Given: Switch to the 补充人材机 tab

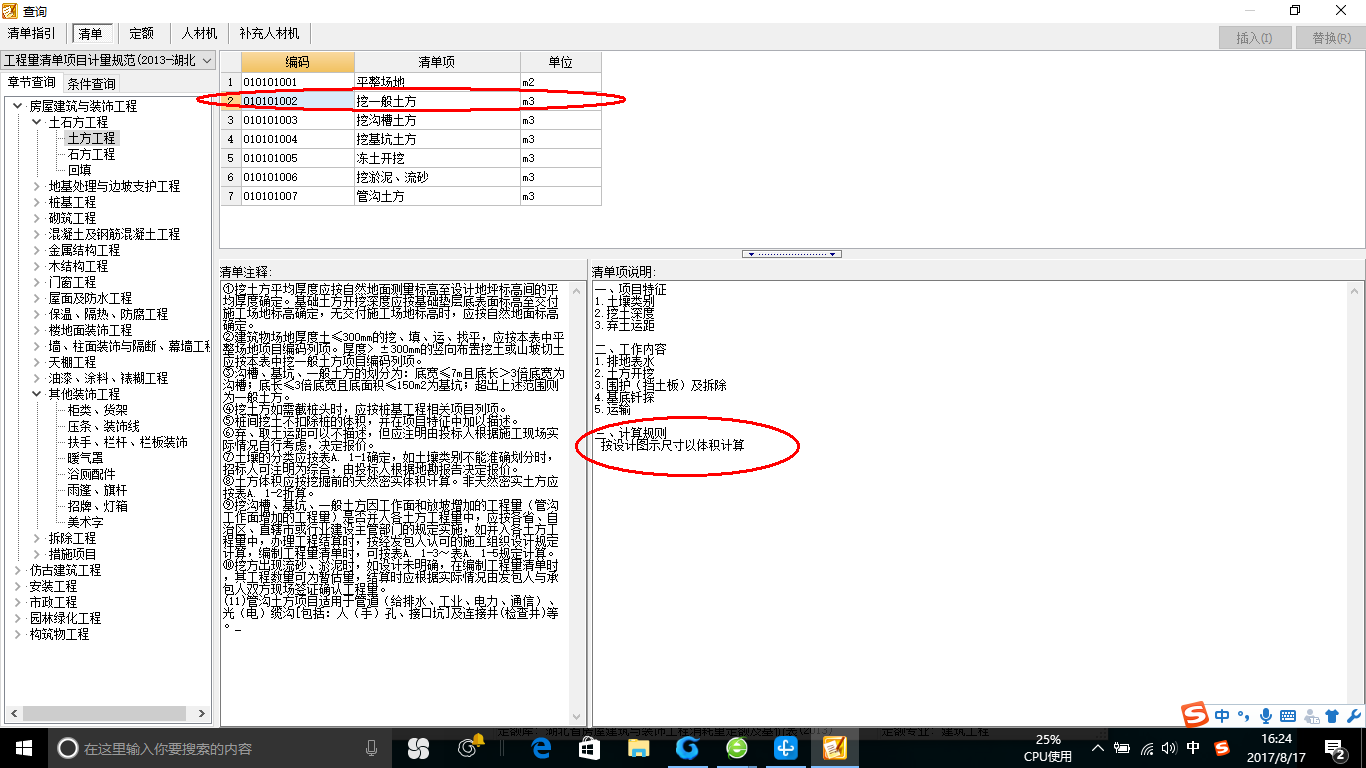Looking at the screenshot, I should tap(269, 34).
